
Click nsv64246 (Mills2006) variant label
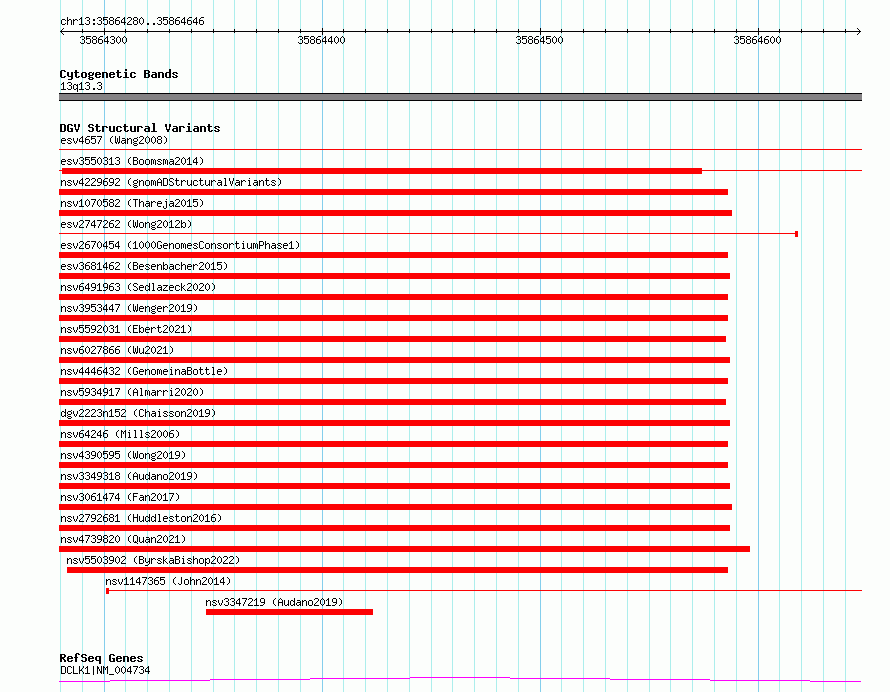point(120,434)
